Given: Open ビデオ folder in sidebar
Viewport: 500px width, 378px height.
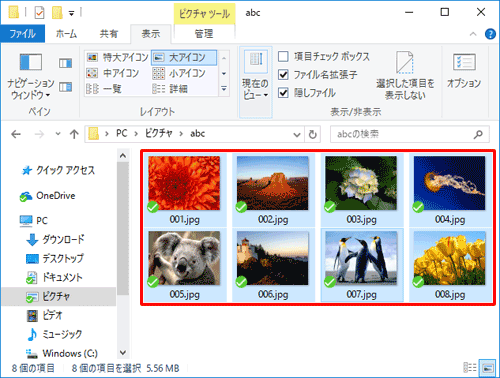Looking at the screenshot, I should tap(44, 315).
